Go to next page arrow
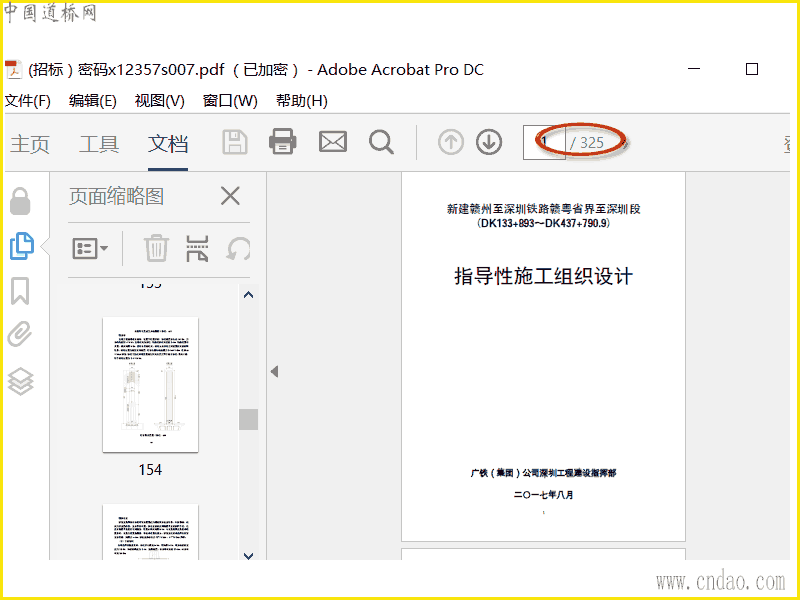This screenshot has height=600, width=800. (x=489, y=142)
